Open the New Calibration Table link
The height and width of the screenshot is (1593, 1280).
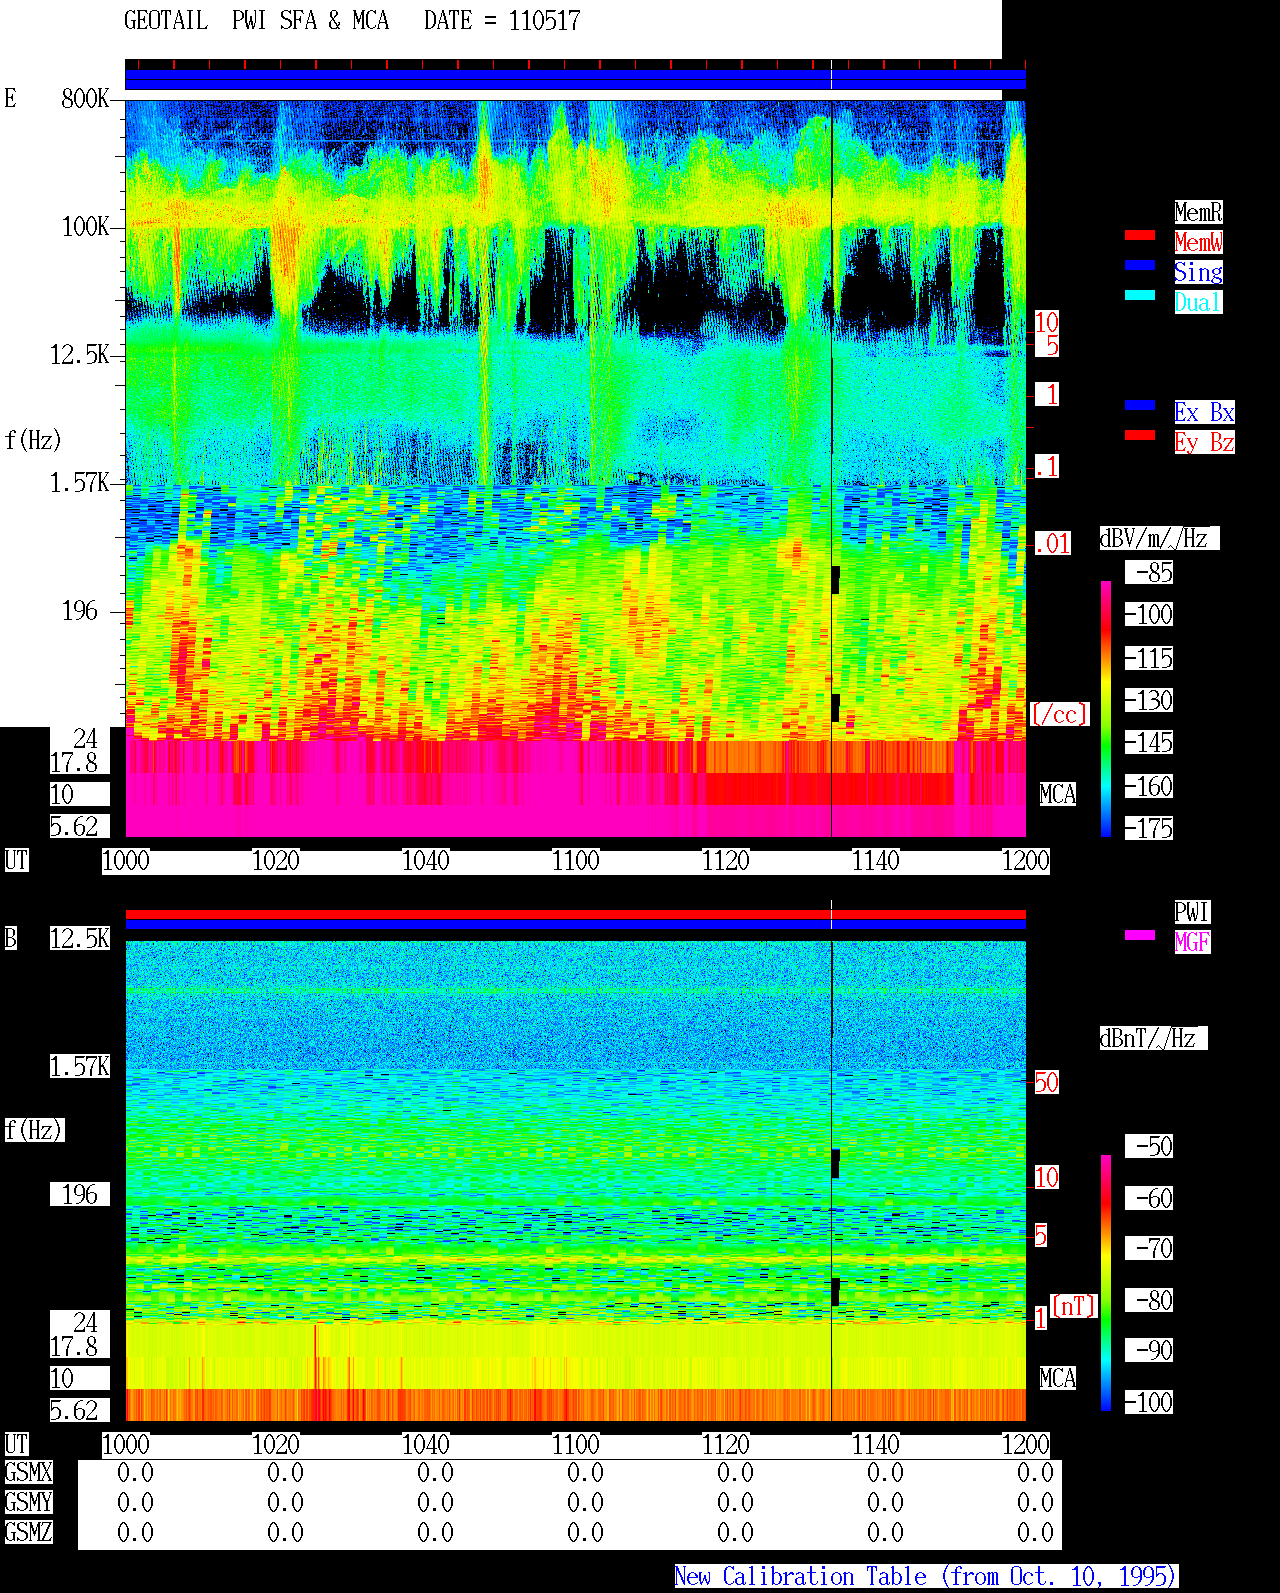[926, 1576]
